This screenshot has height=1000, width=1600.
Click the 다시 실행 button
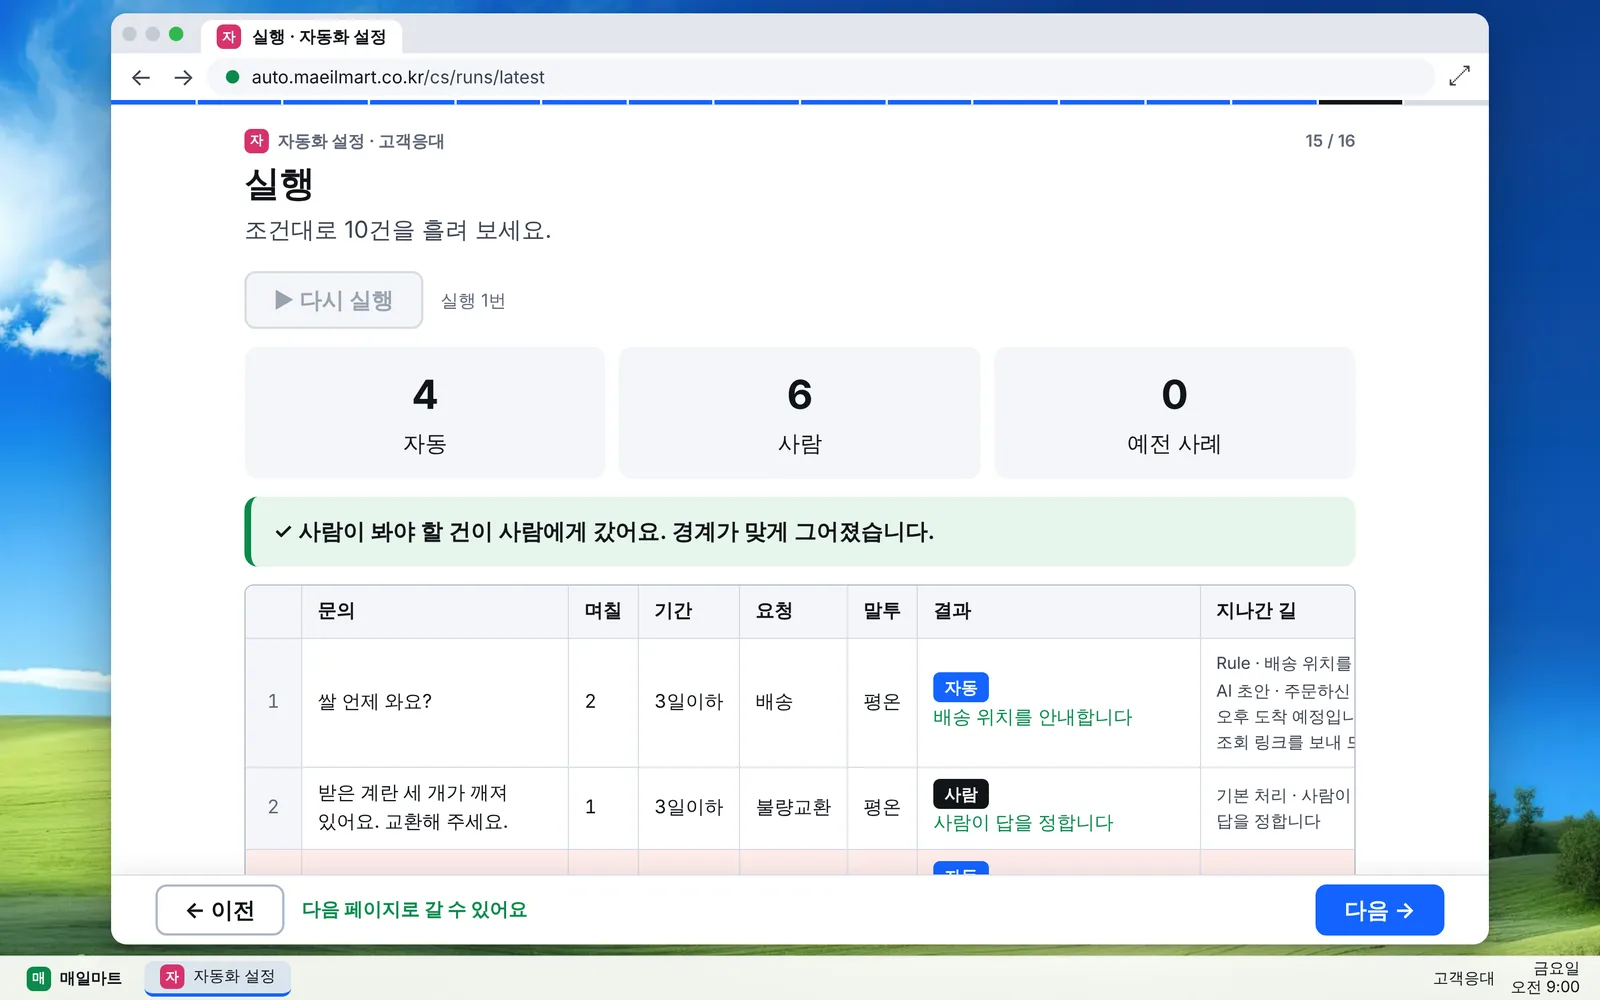click(334, 300)
